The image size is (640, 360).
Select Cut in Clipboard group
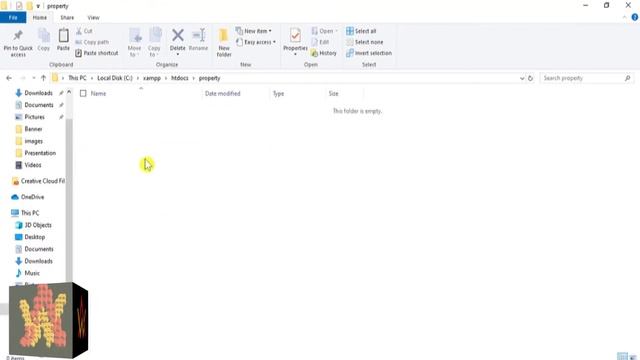84,31
